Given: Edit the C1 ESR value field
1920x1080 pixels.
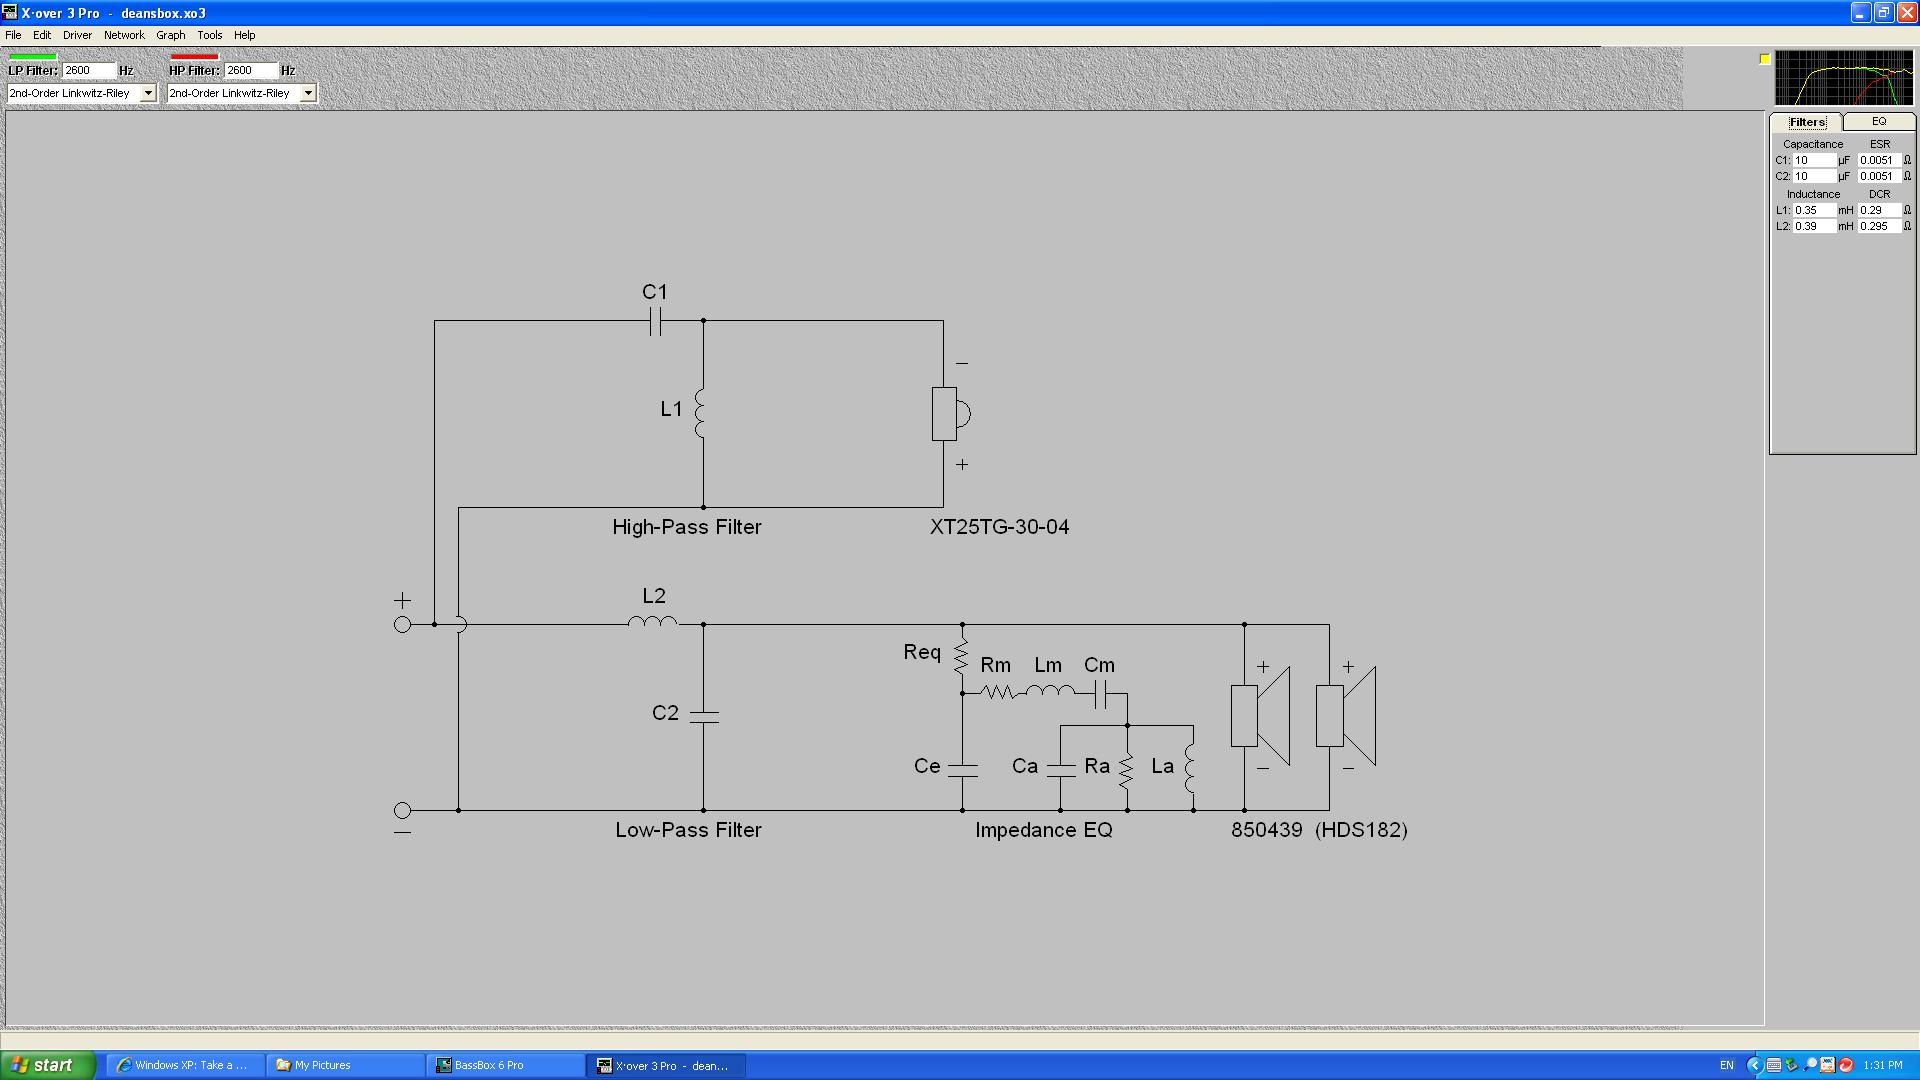Looking at the screenshot, I should pyautogui.click(x=1879, y=160).
